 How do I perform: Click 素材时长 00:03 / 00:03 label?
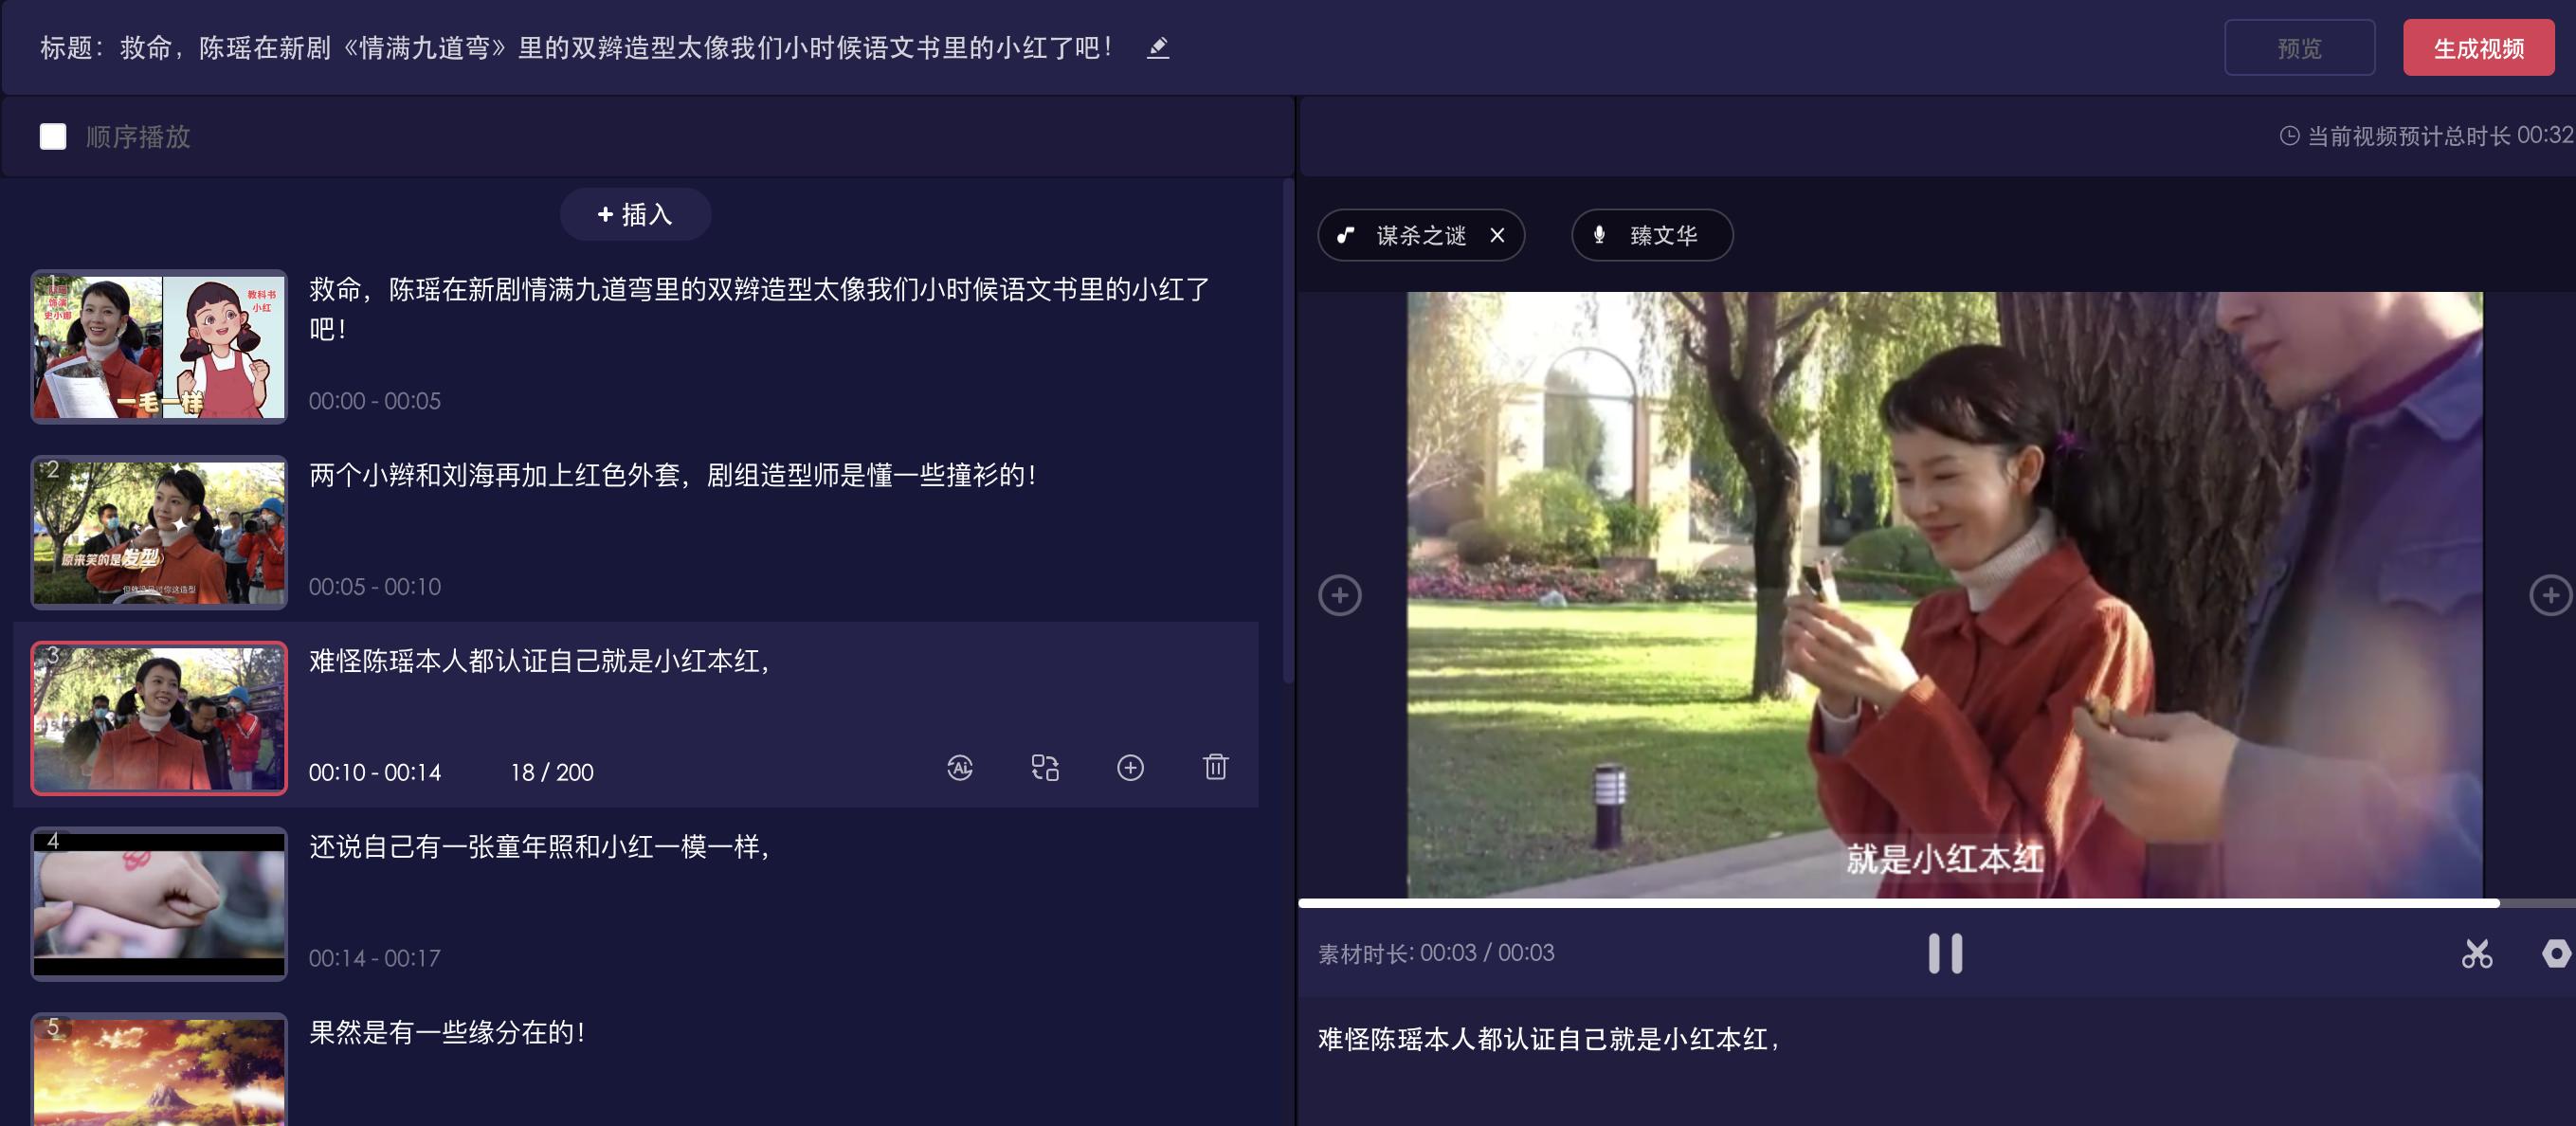(x=1436, y=953)
